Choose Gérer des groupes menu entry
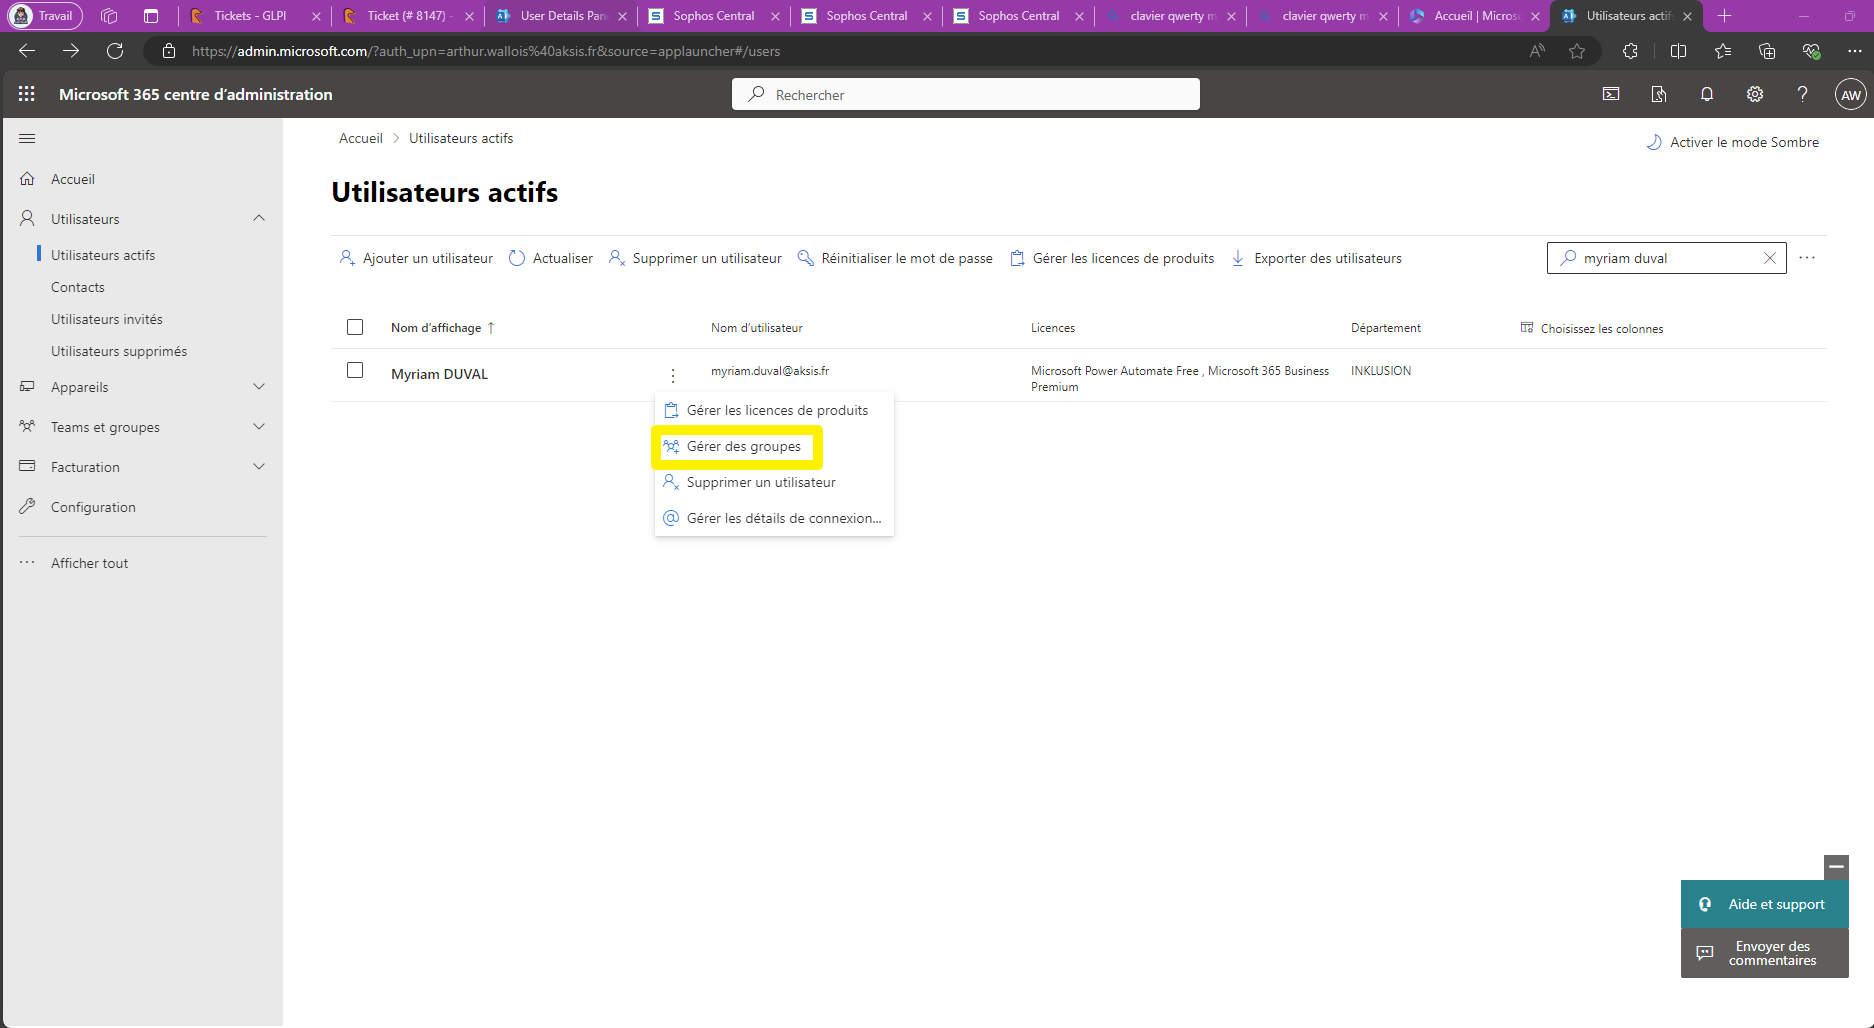 tap(774, 446)
